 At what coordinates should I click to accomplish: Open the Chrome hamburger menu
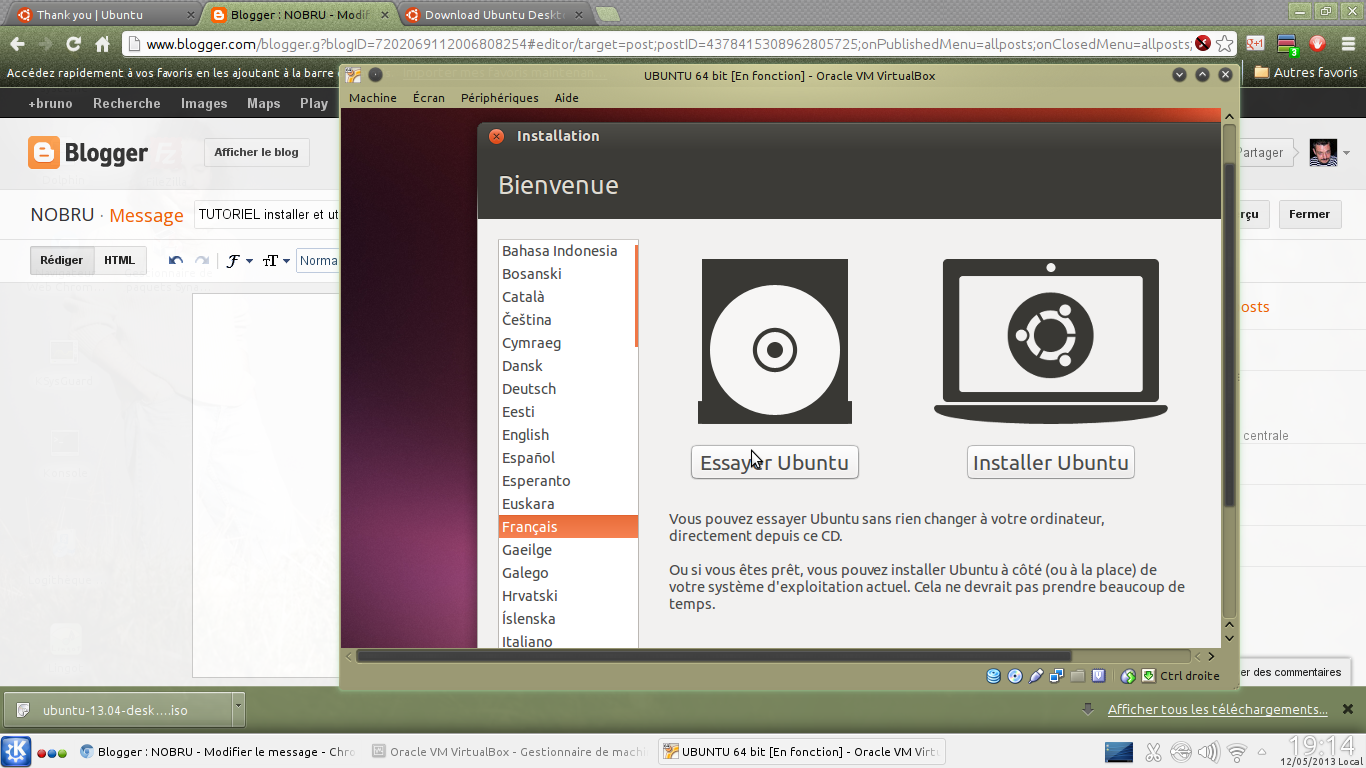point(1346,44)
